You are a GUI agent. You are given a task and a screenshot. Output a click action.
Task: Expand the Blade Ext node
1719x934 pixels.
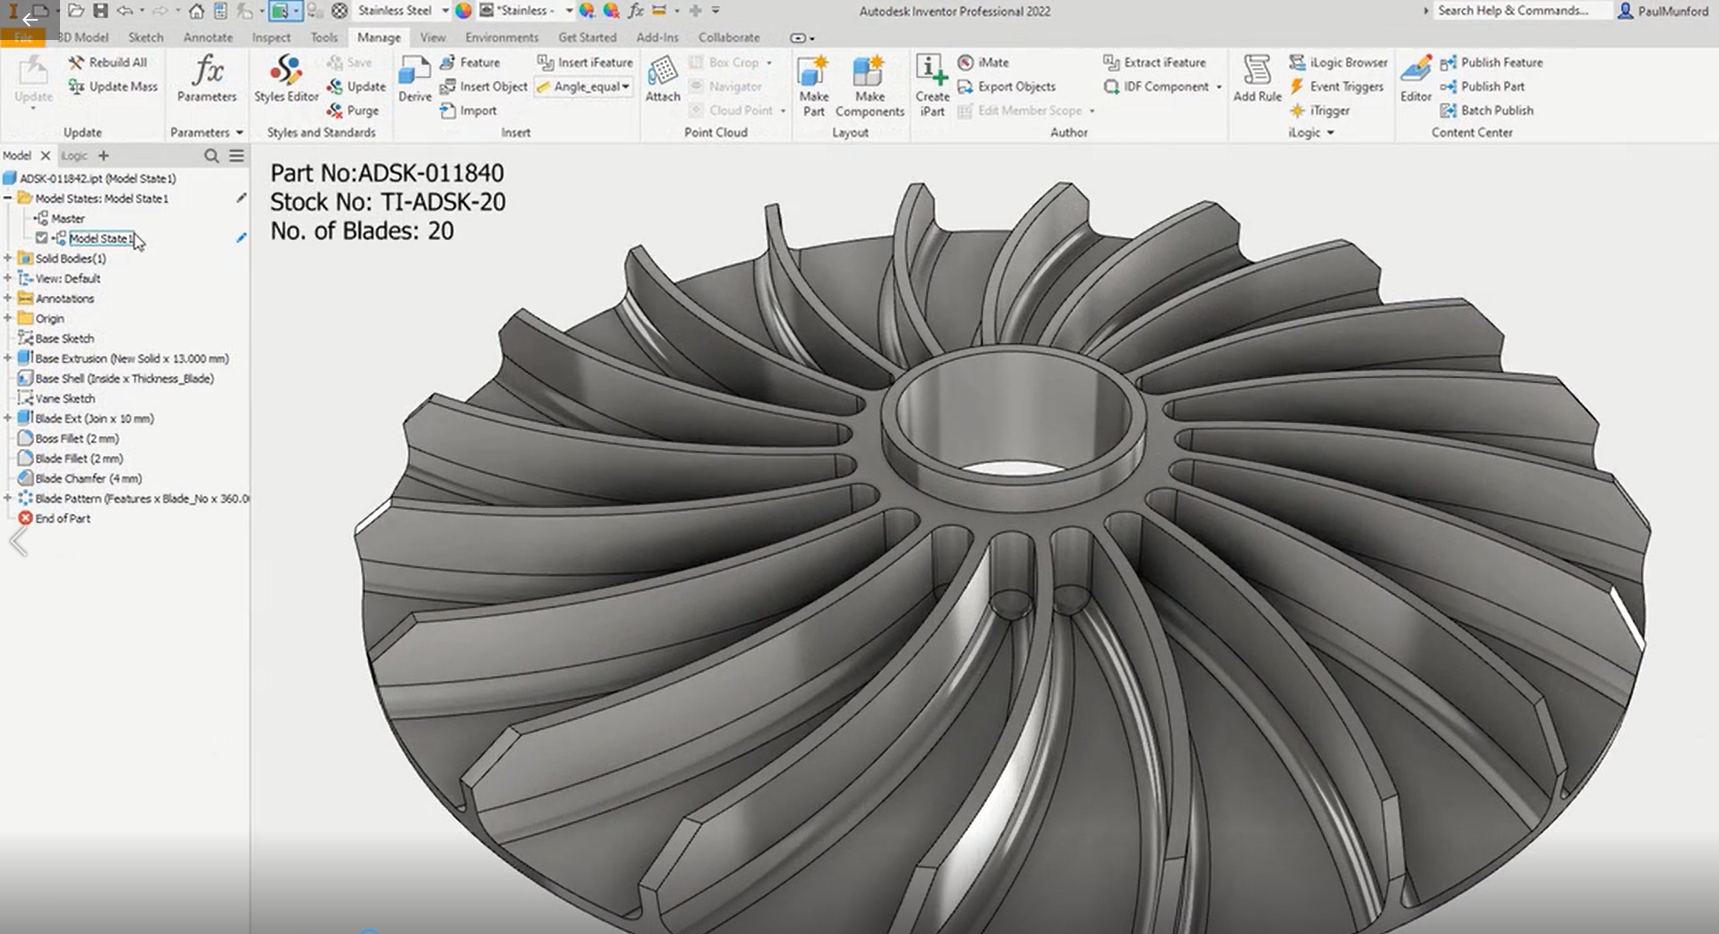point(8,418)
